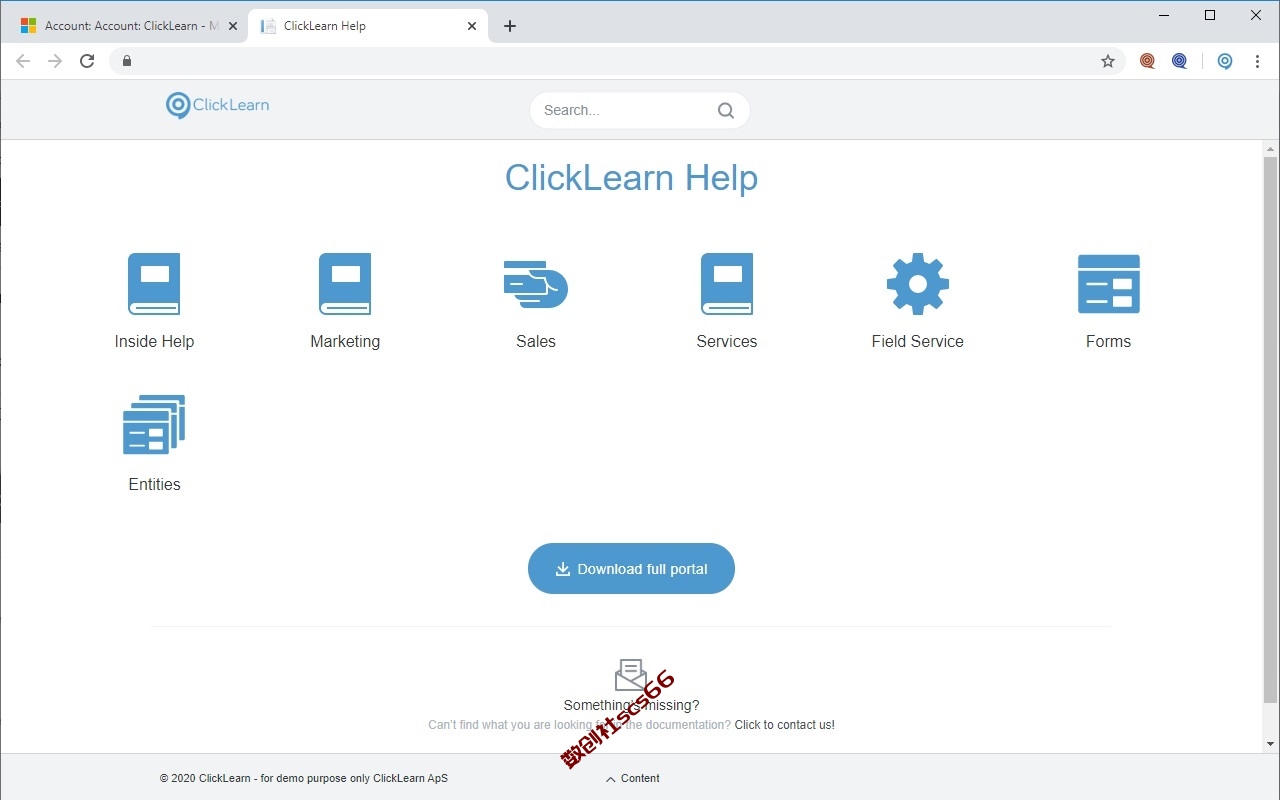Image resolution: width=1280 pixels, height=800 pixels.
Task: Click the Marketing label
Action: click(x=345, y=341)
